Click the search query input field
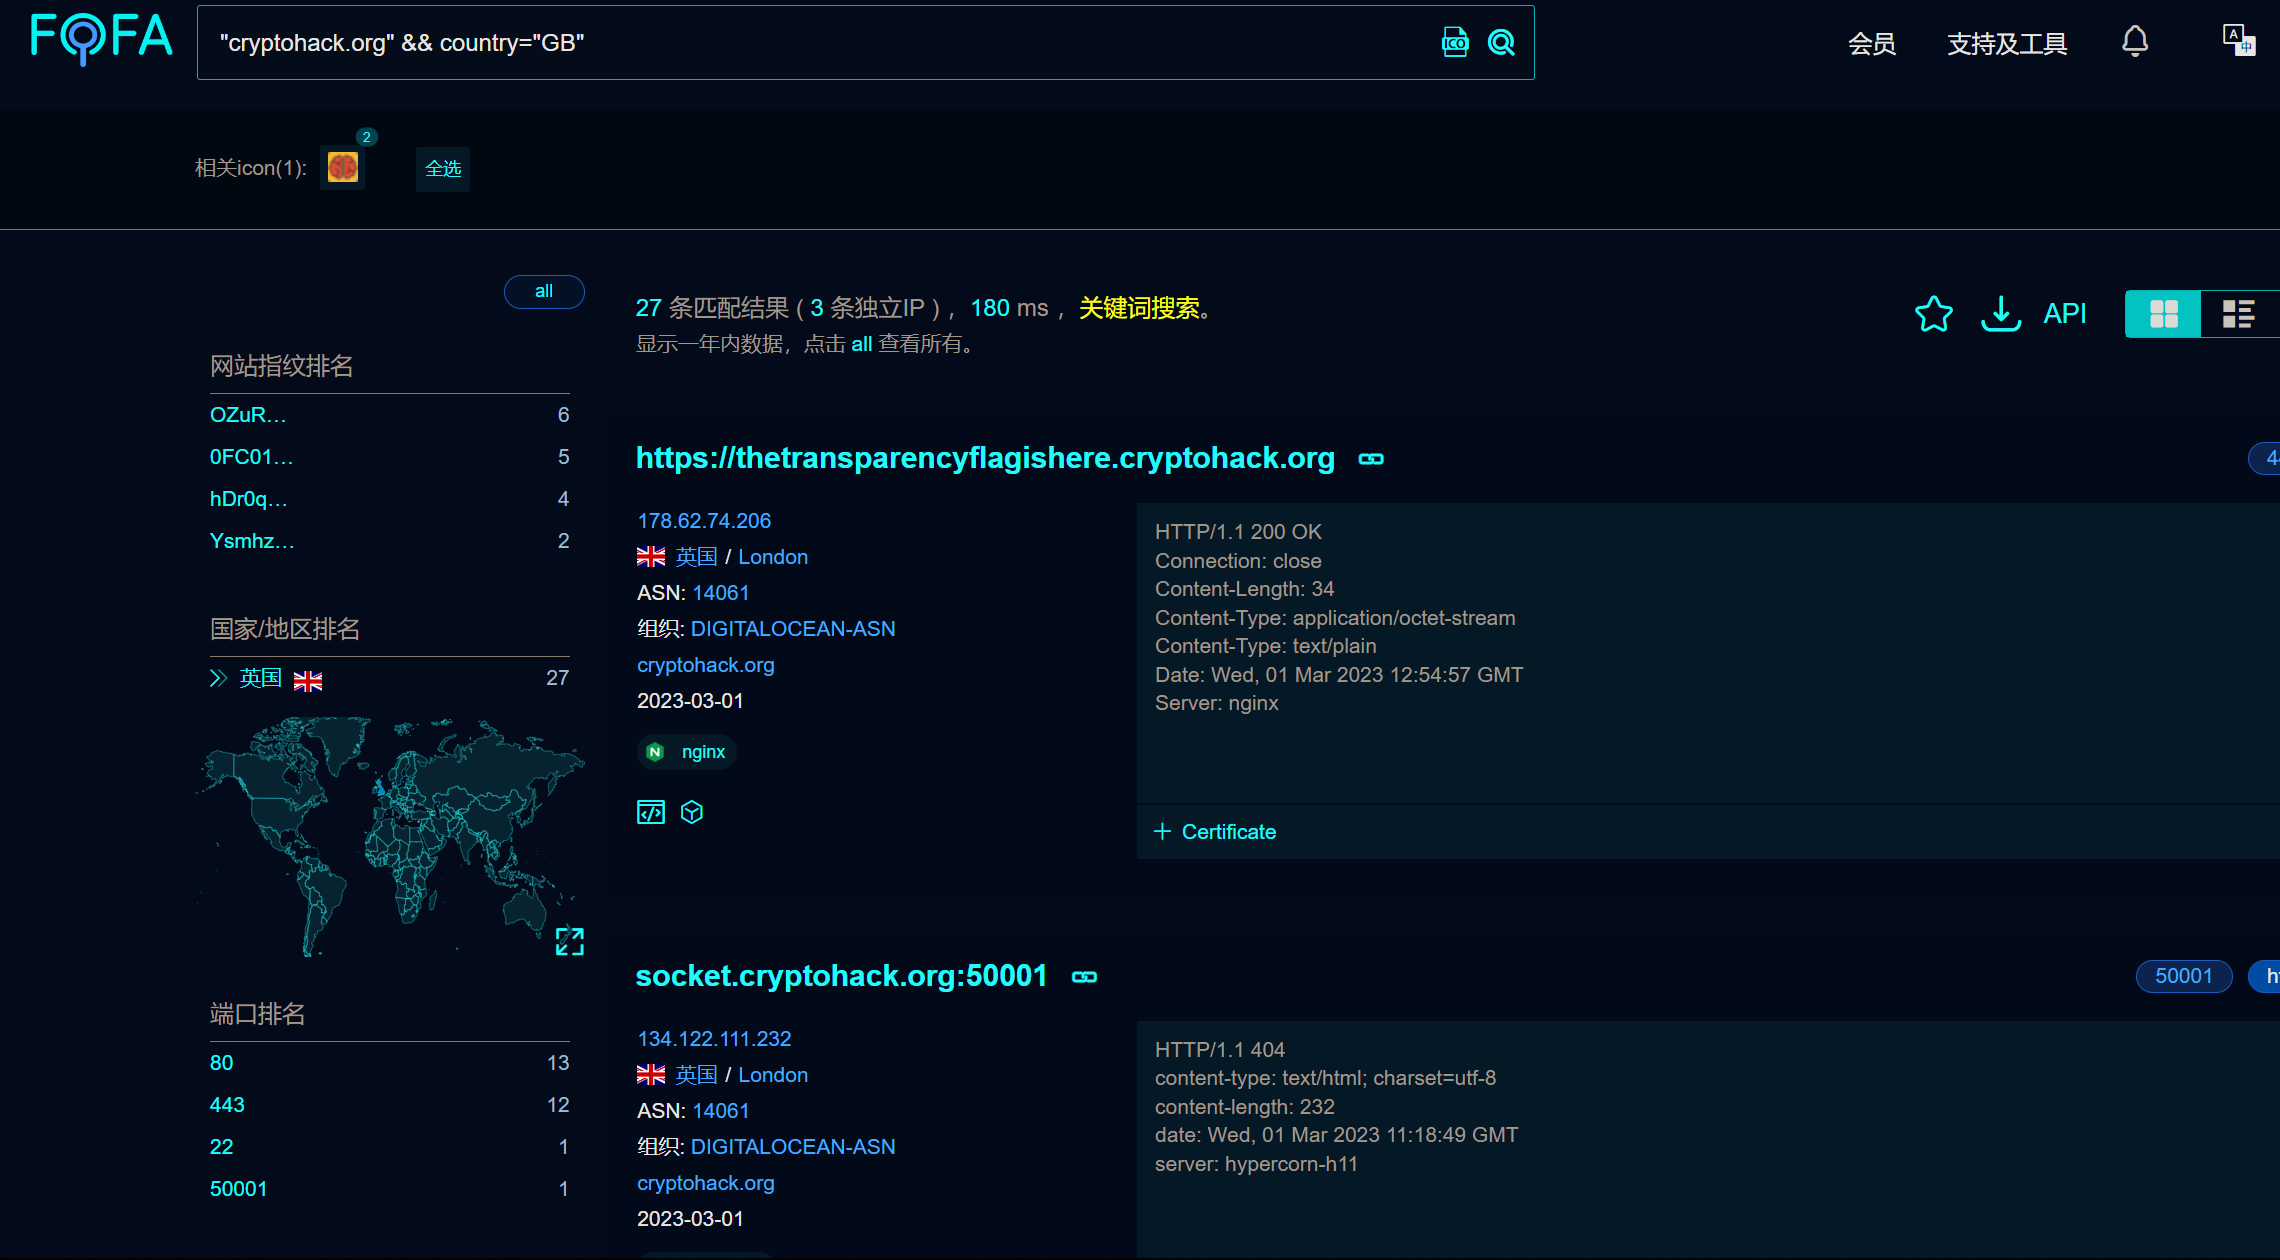This screenshot has width=2280, height=1260. (x=800, y=43)
